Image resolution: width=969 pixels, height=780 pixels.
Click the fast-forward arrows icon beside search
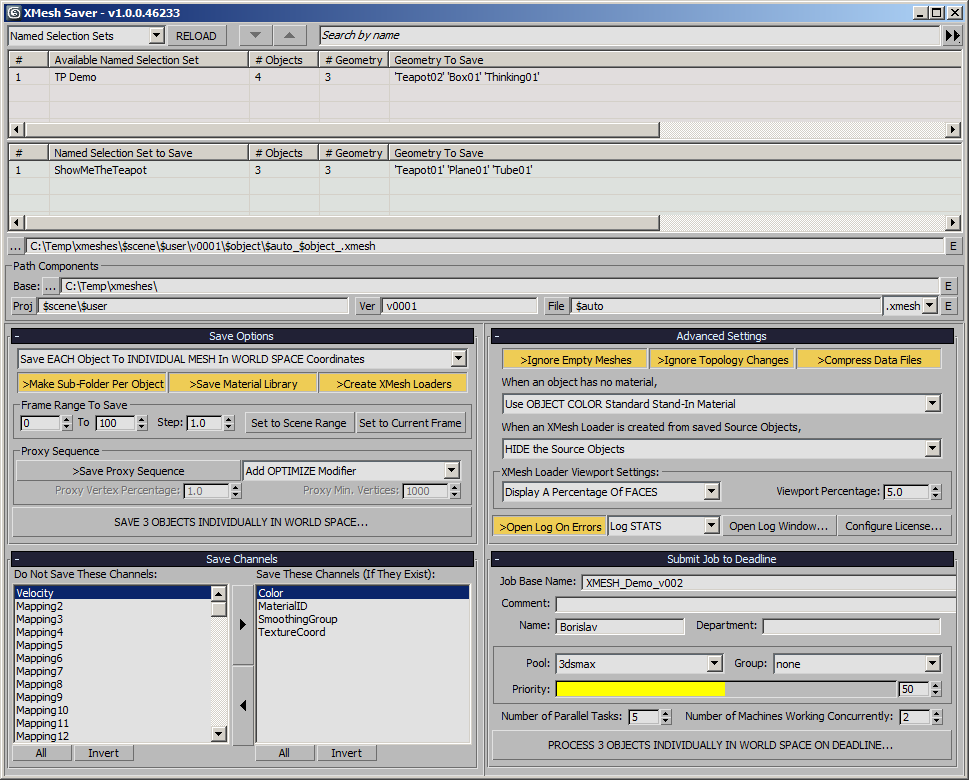tap(952, 35)
